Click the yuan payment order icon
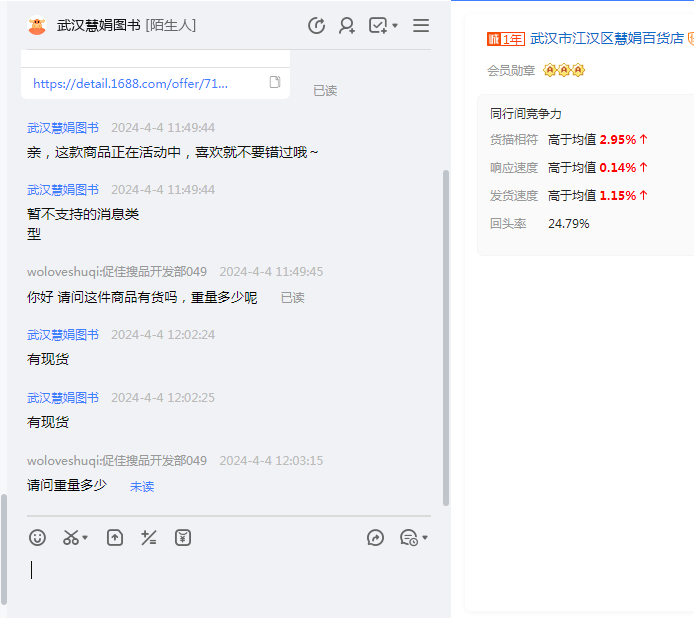 tap(183, 538)
